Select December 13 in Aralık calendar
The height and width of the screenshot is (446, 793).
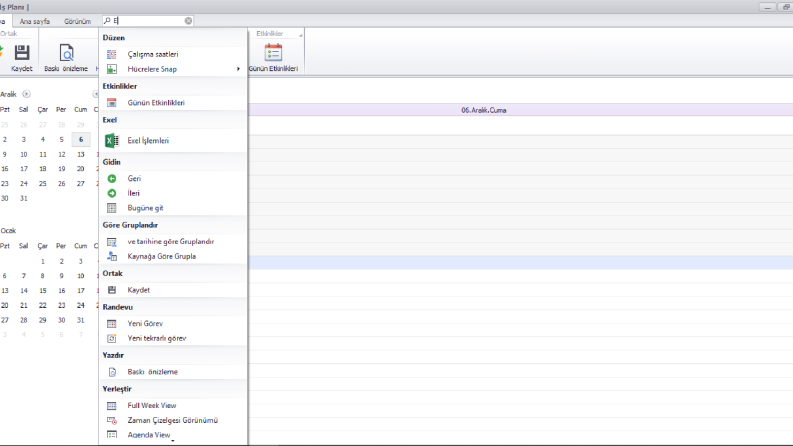click(x=81, y=154)
